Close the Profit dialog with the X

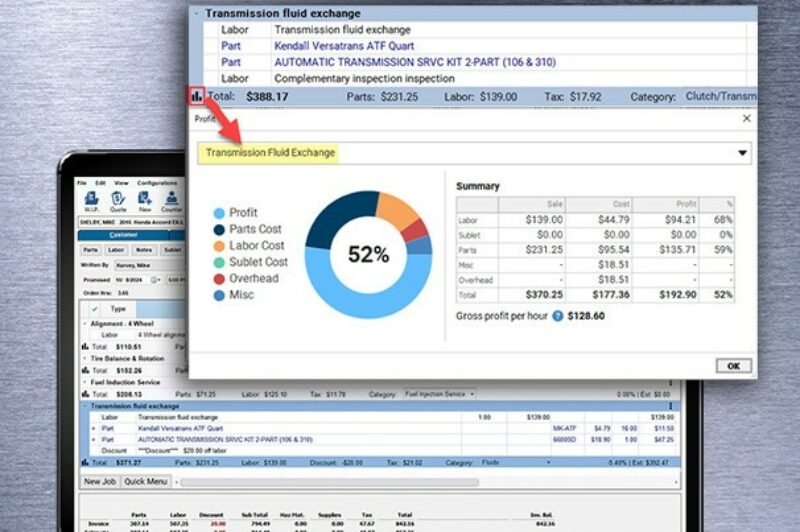click(746, 118)
